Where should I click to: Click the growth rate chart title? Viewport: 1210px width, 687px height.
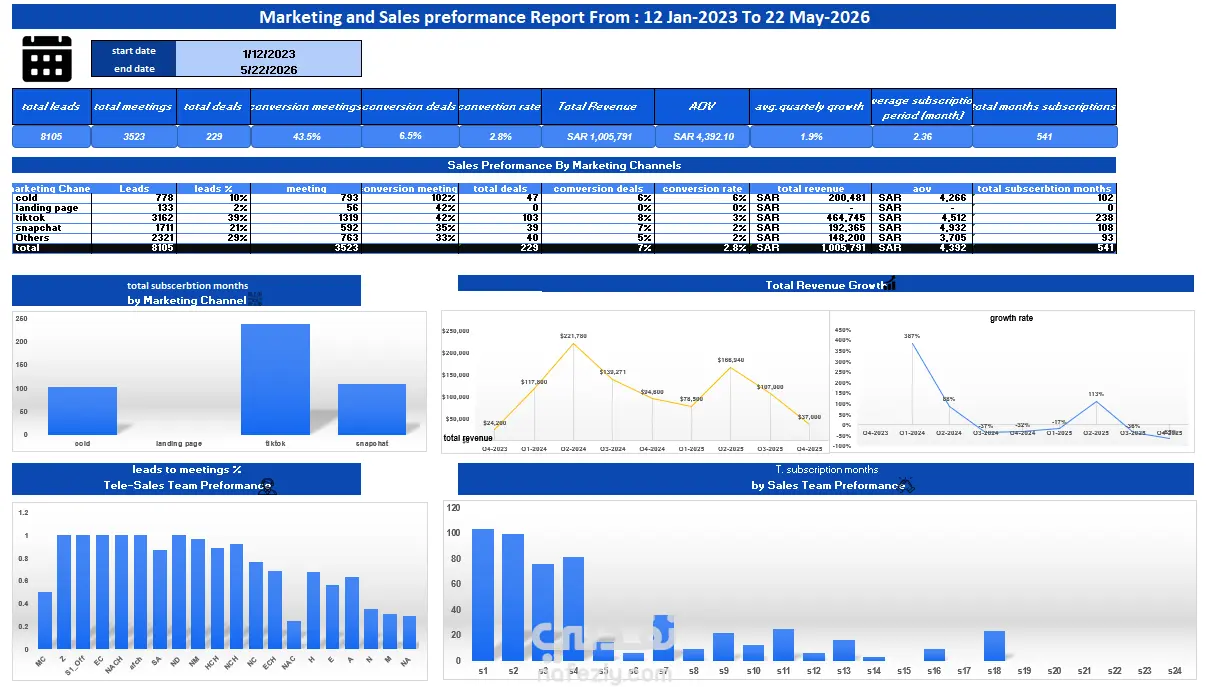1011,318
